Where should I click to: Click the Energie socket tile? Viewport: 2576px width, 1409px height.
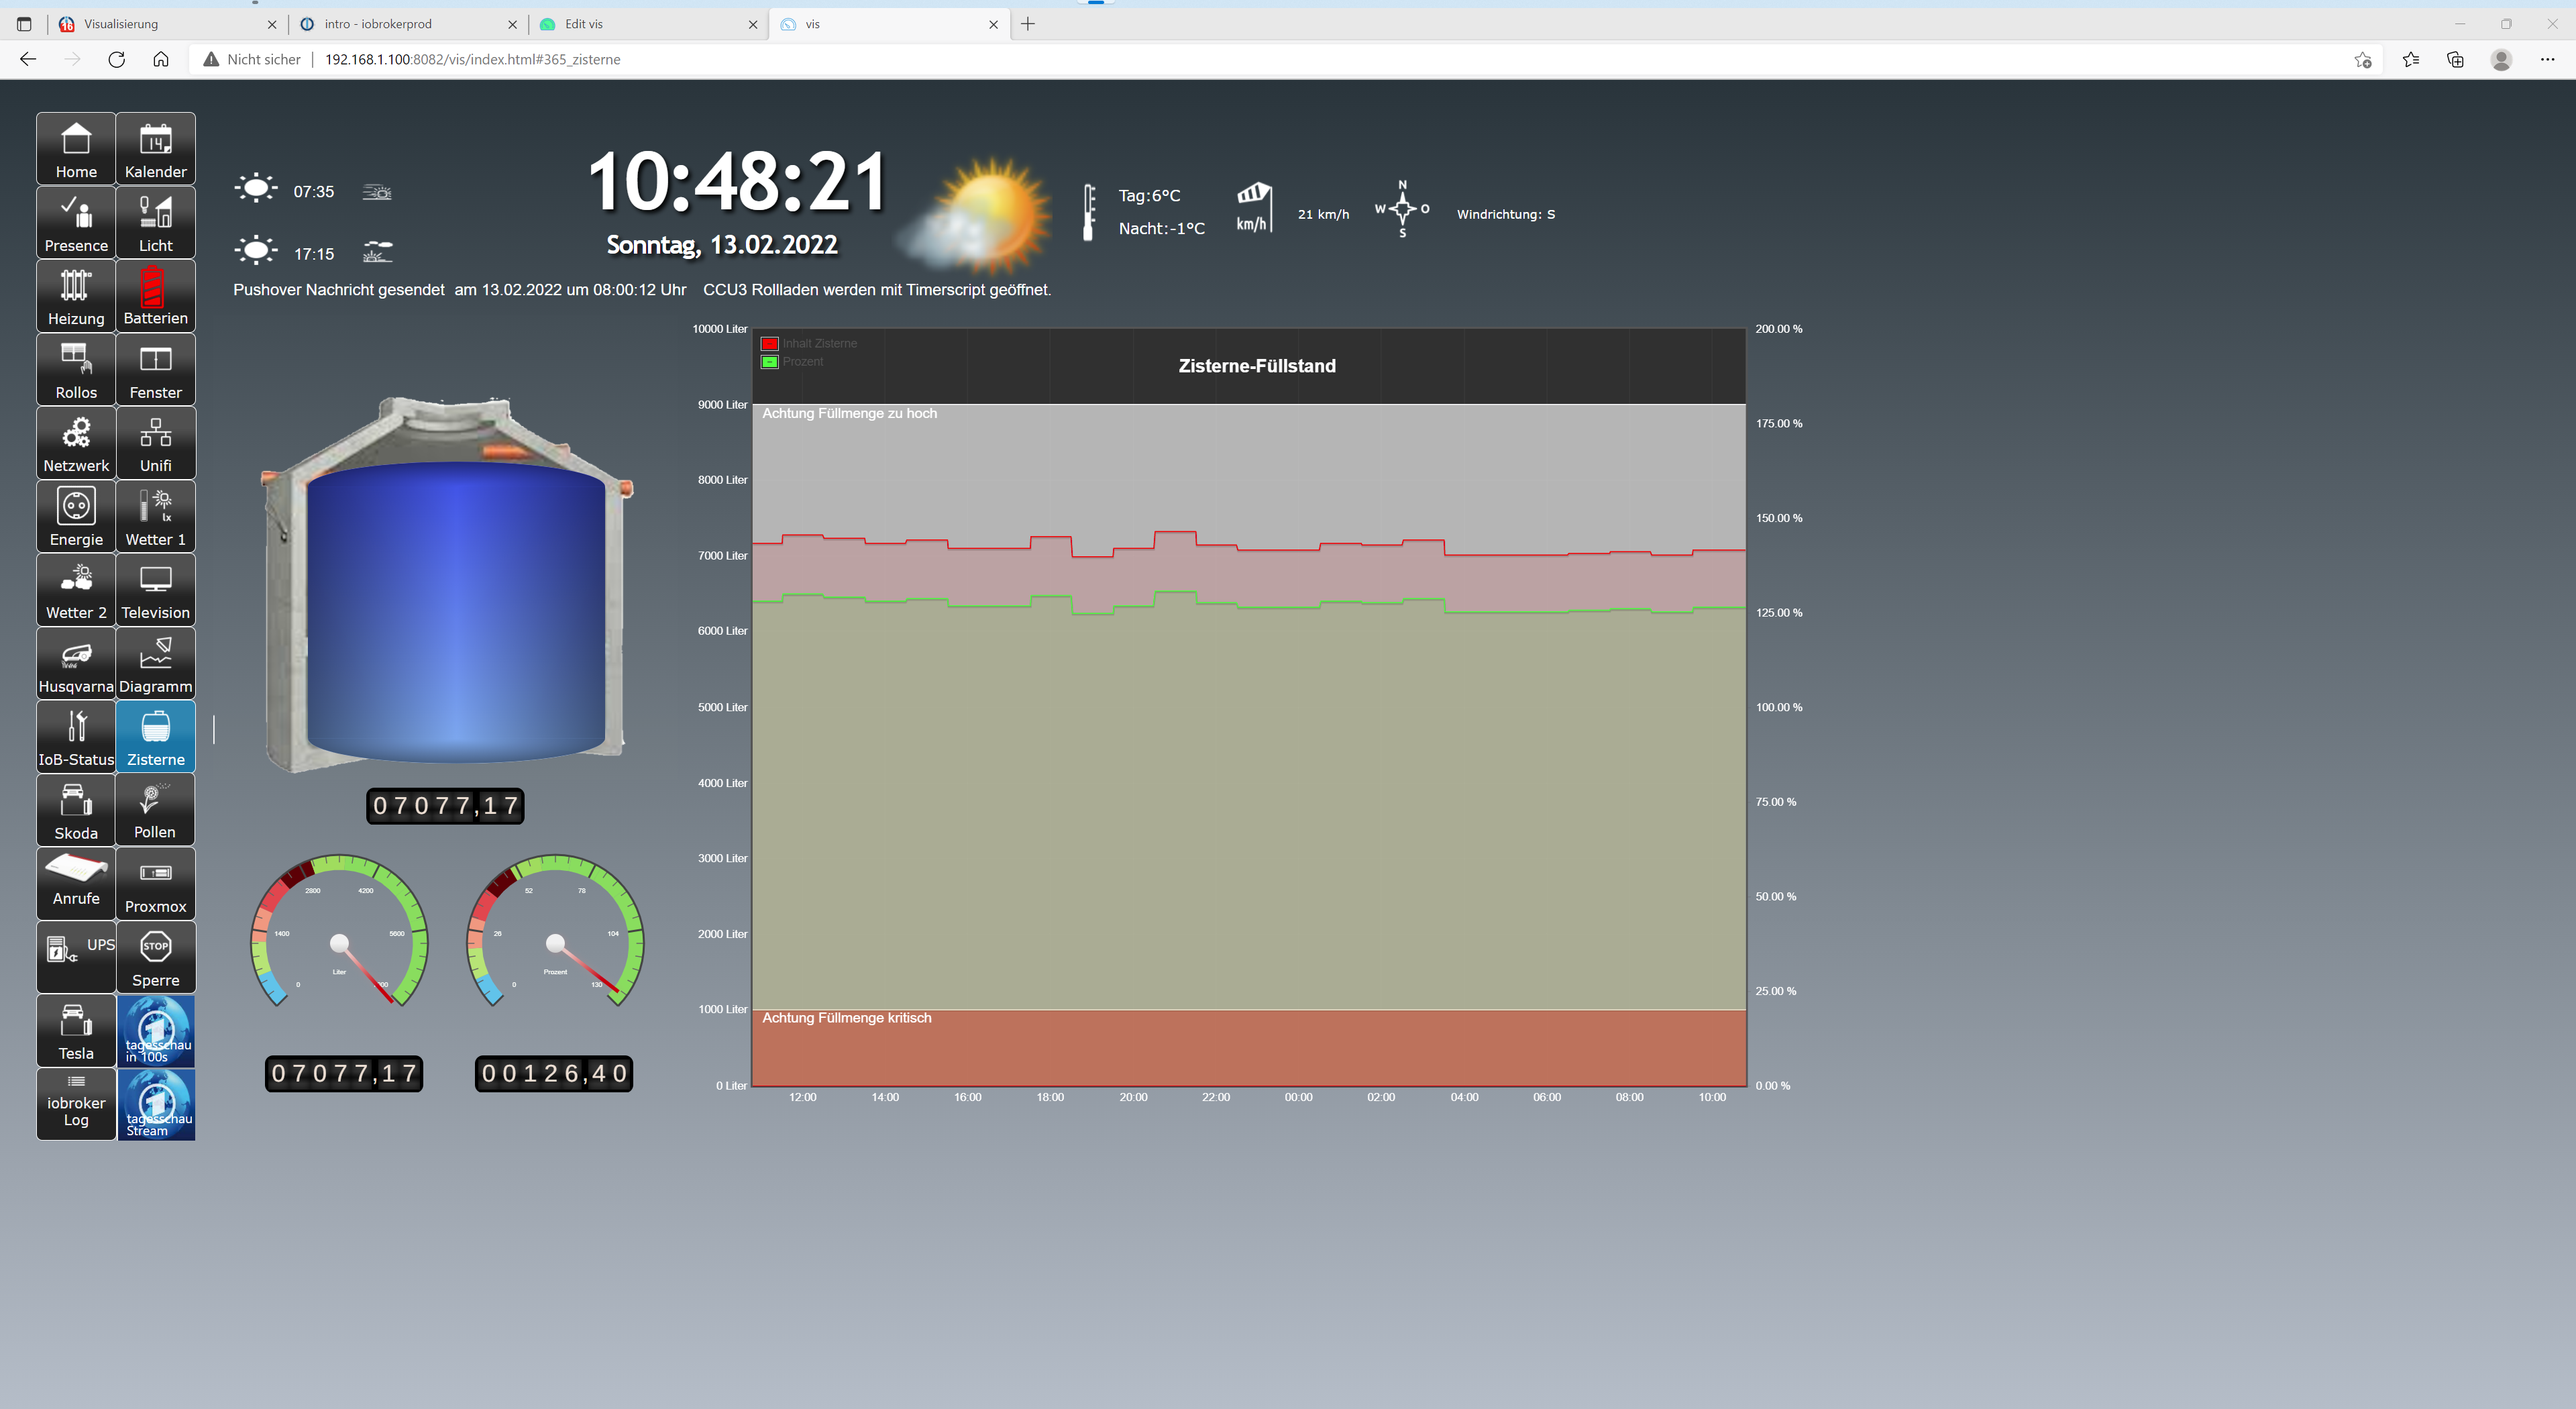pos(76,516)
